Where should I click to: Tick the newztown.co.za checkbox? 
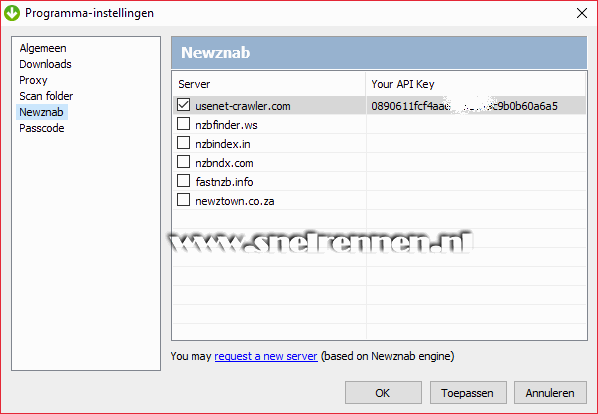183,200
